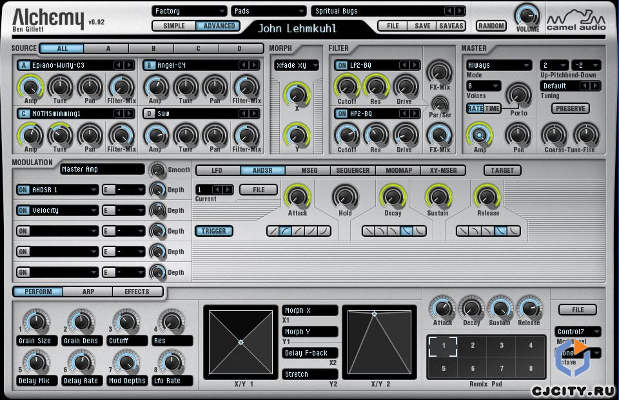The height and width of the screenshot is (400, 619).
Task: Click the filter Cutoff knob for LP2-BQ
Action: pos(346,87)
